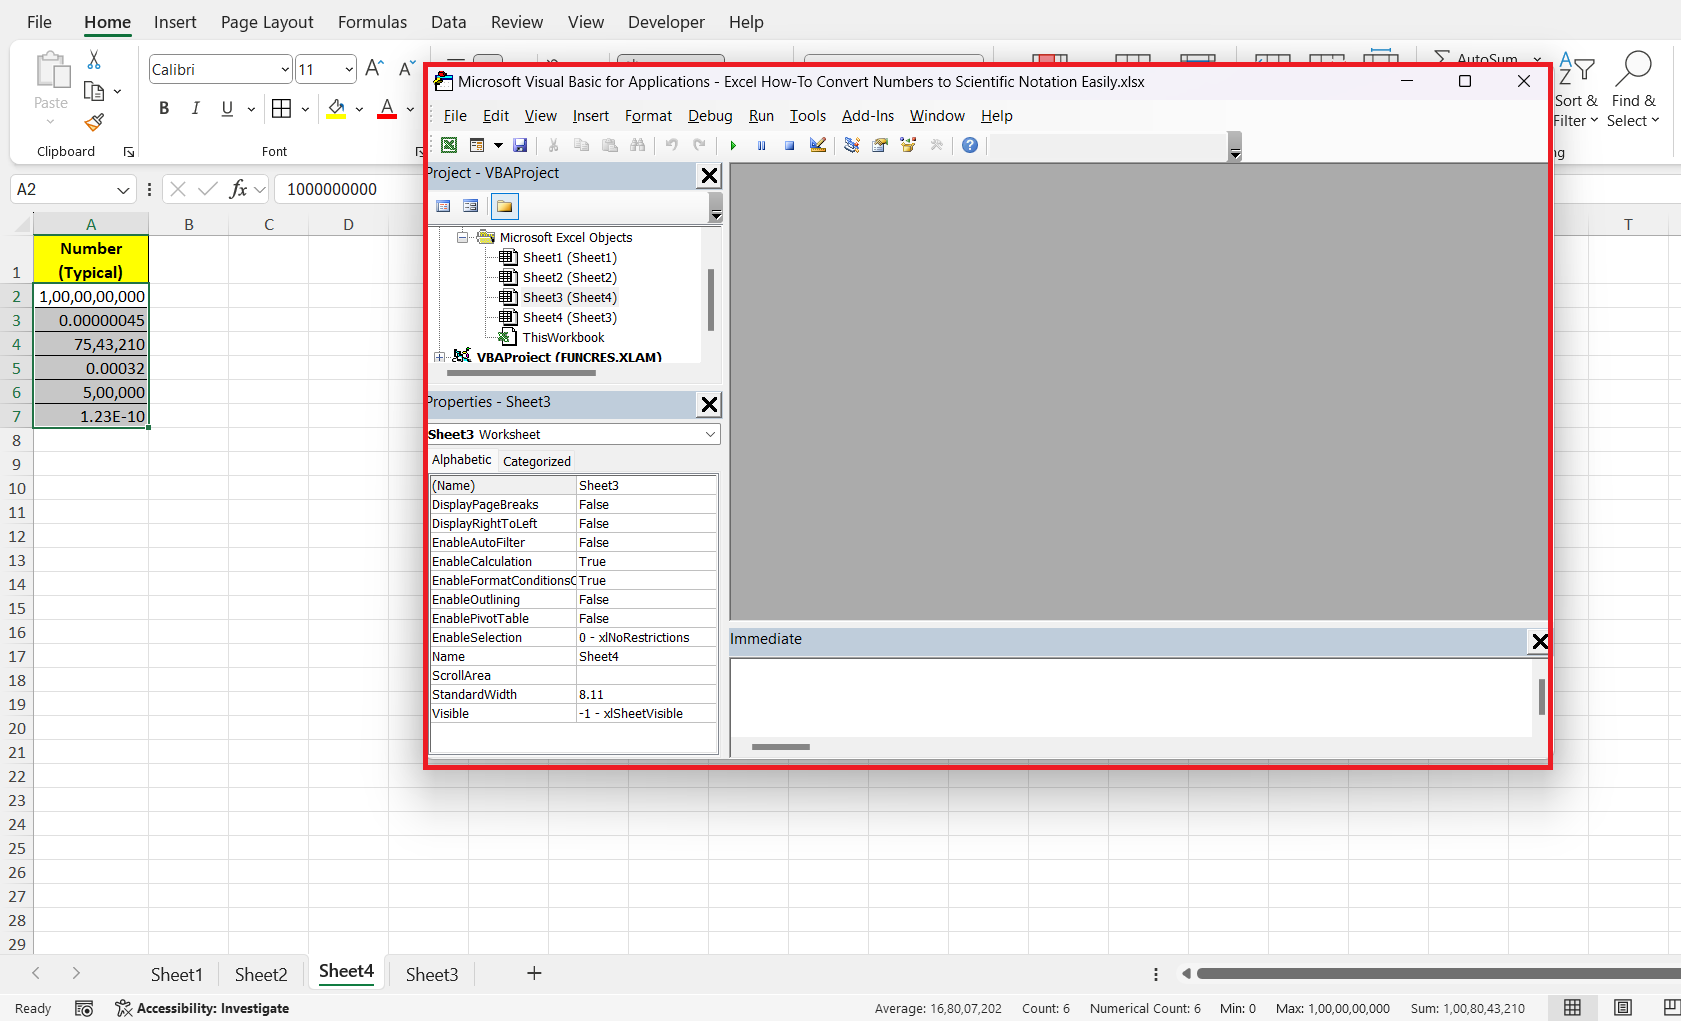Switch to Page Layout view icon
The height and width of the screenshot is (1021, 1681).
[x=1623, y=1007]
